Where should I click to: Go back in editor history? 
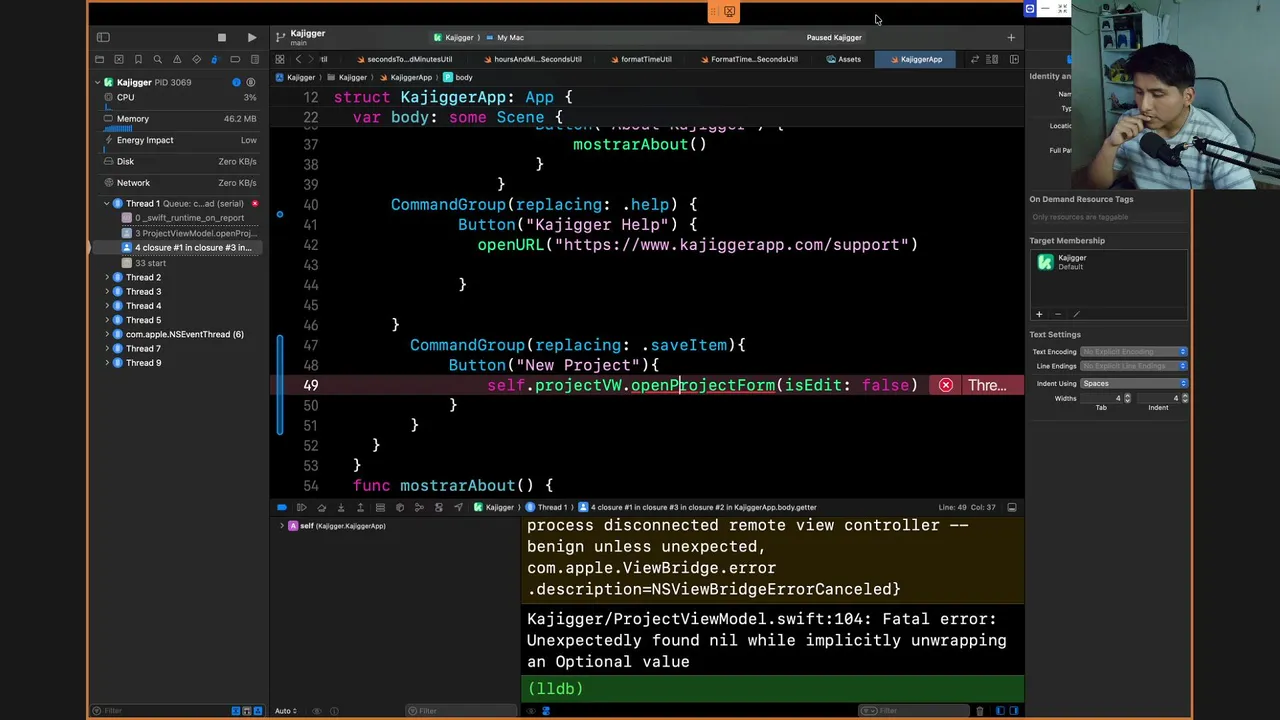click(x=298, y=59)
